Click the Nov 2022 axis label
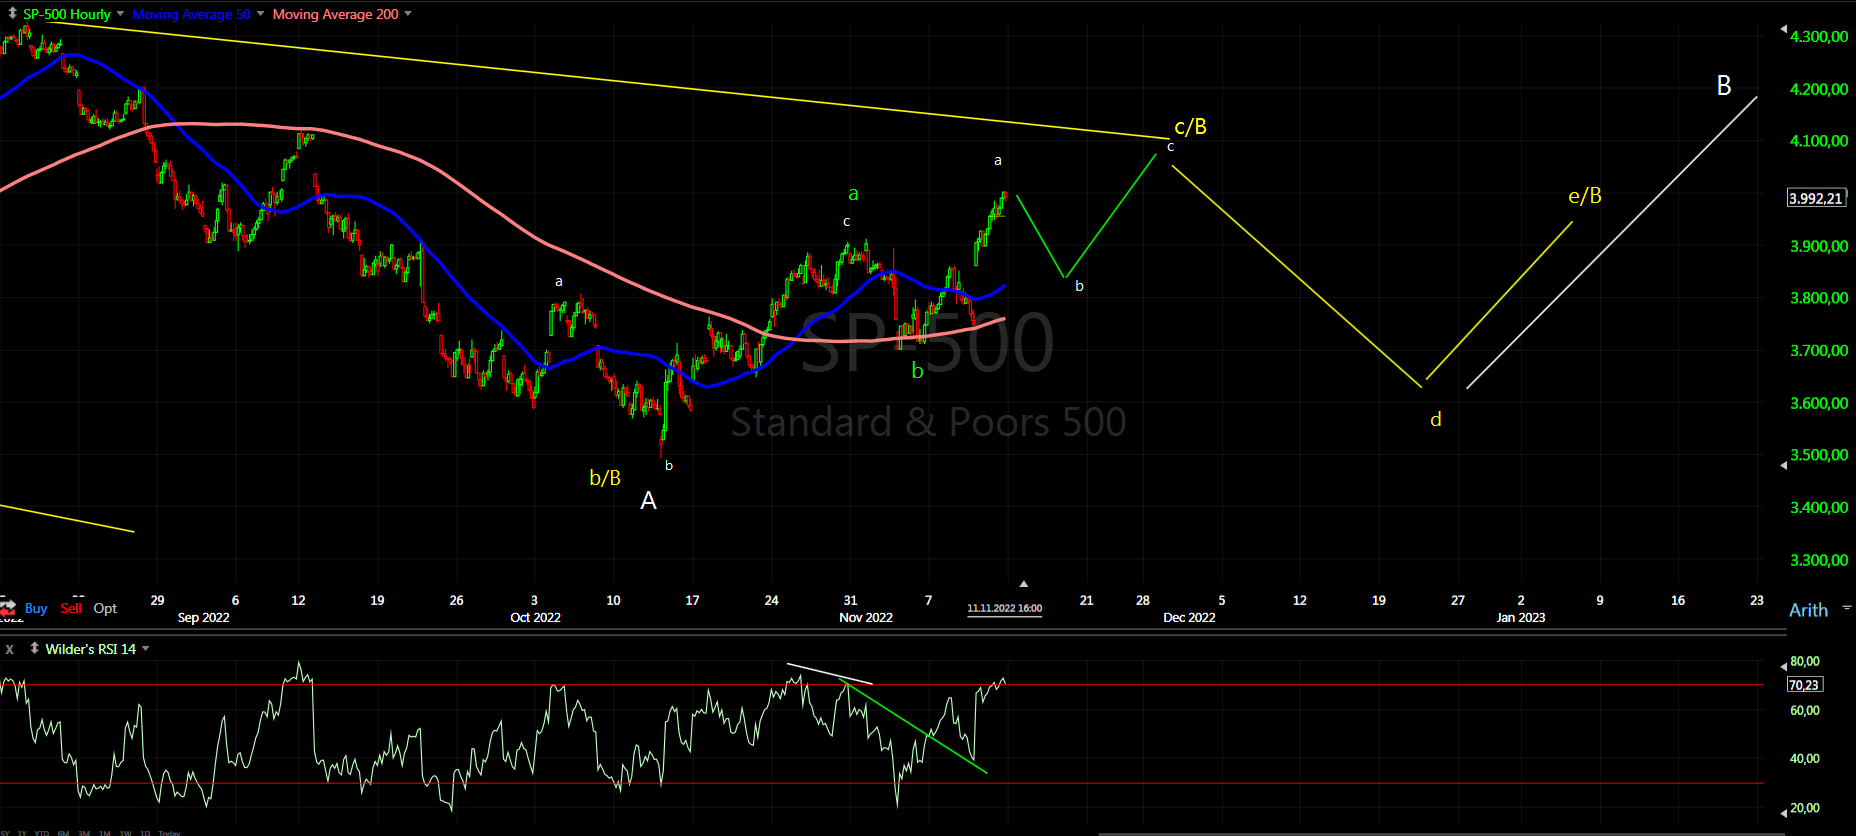1856x836 pixels. click(x=866, y=617)
